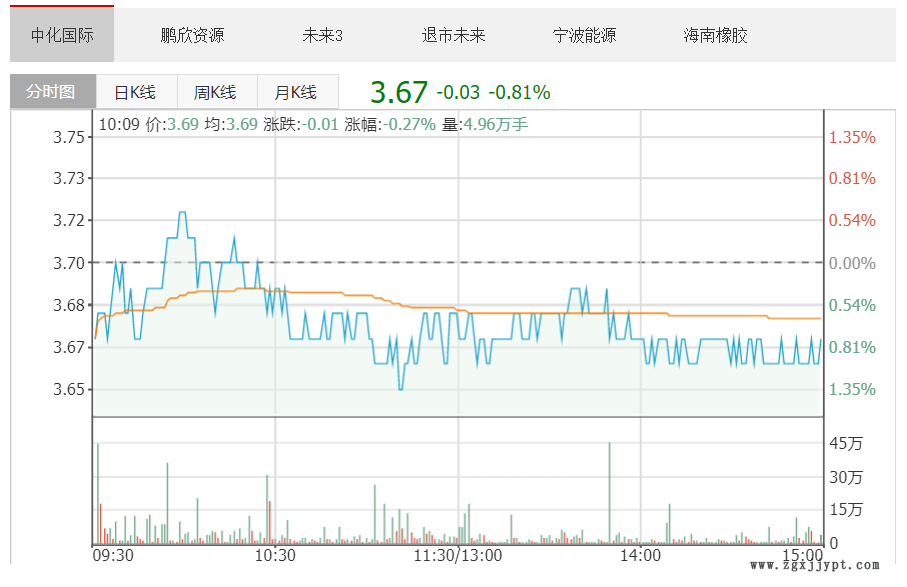Click the 09:30 time axis label
The image size is (907, 587).
pyautogui.click(x=113, y=556)
